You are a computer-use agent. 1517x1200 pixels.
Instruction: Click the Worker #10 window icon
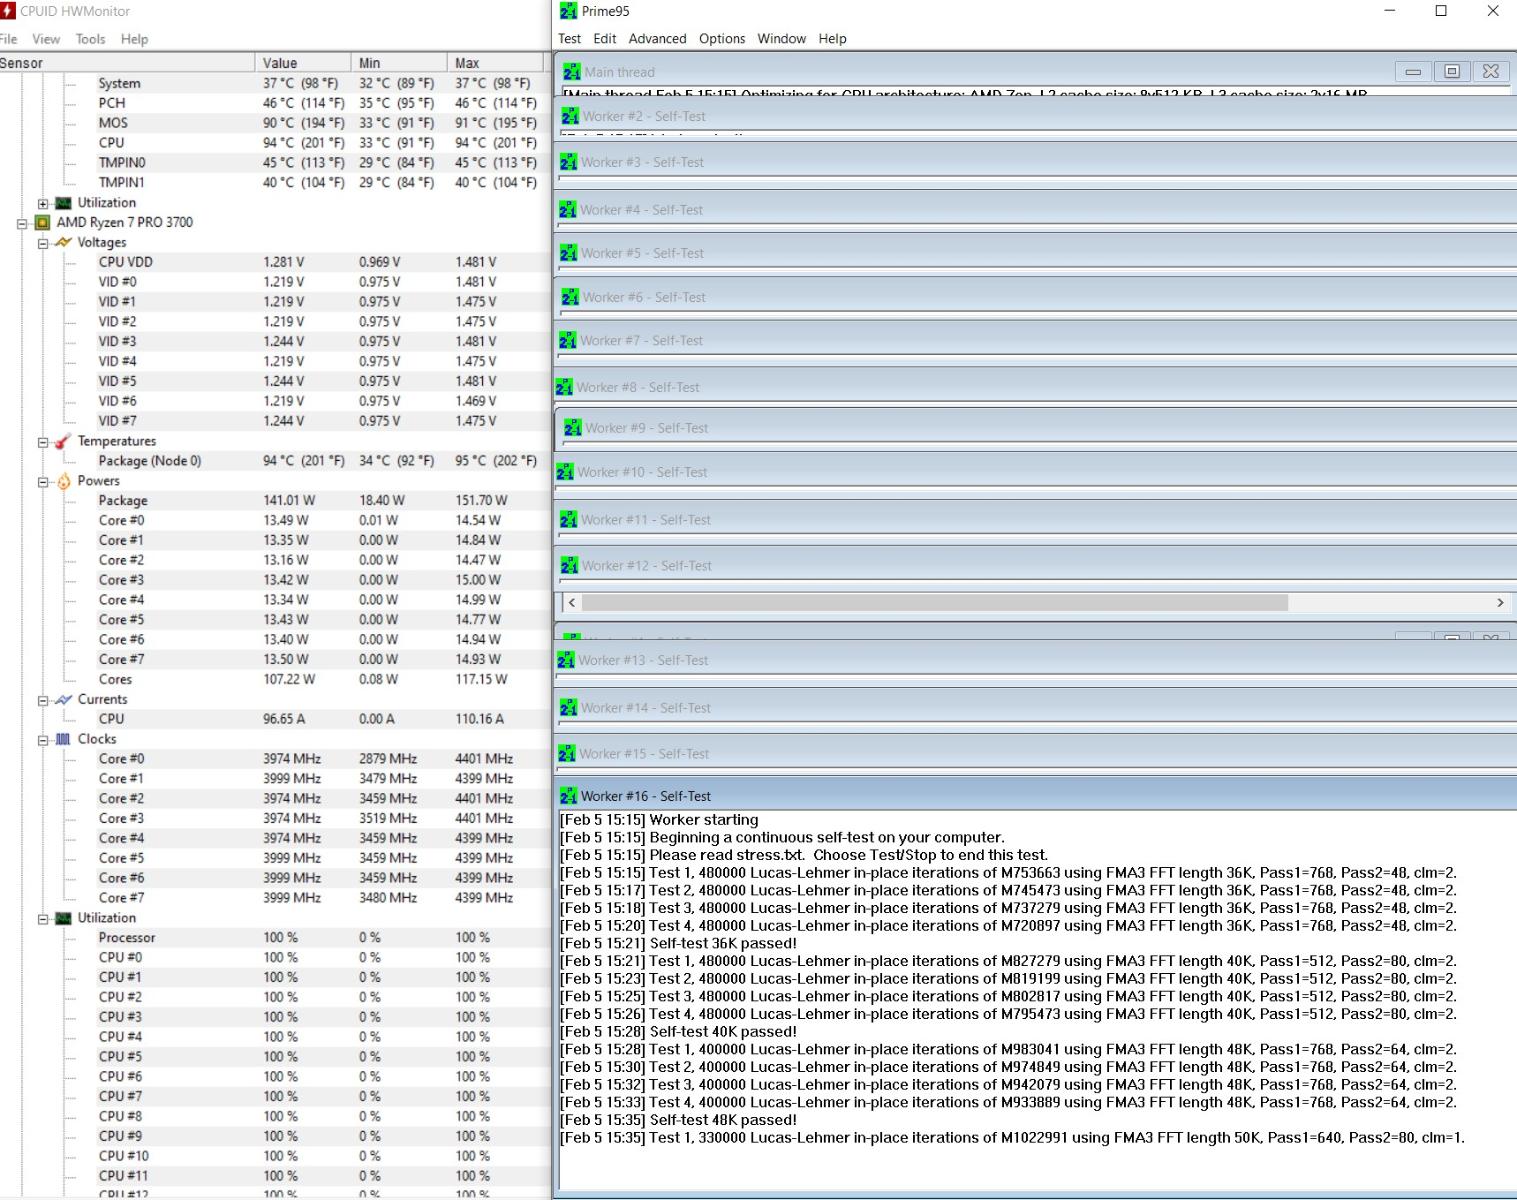coord(565,472)
